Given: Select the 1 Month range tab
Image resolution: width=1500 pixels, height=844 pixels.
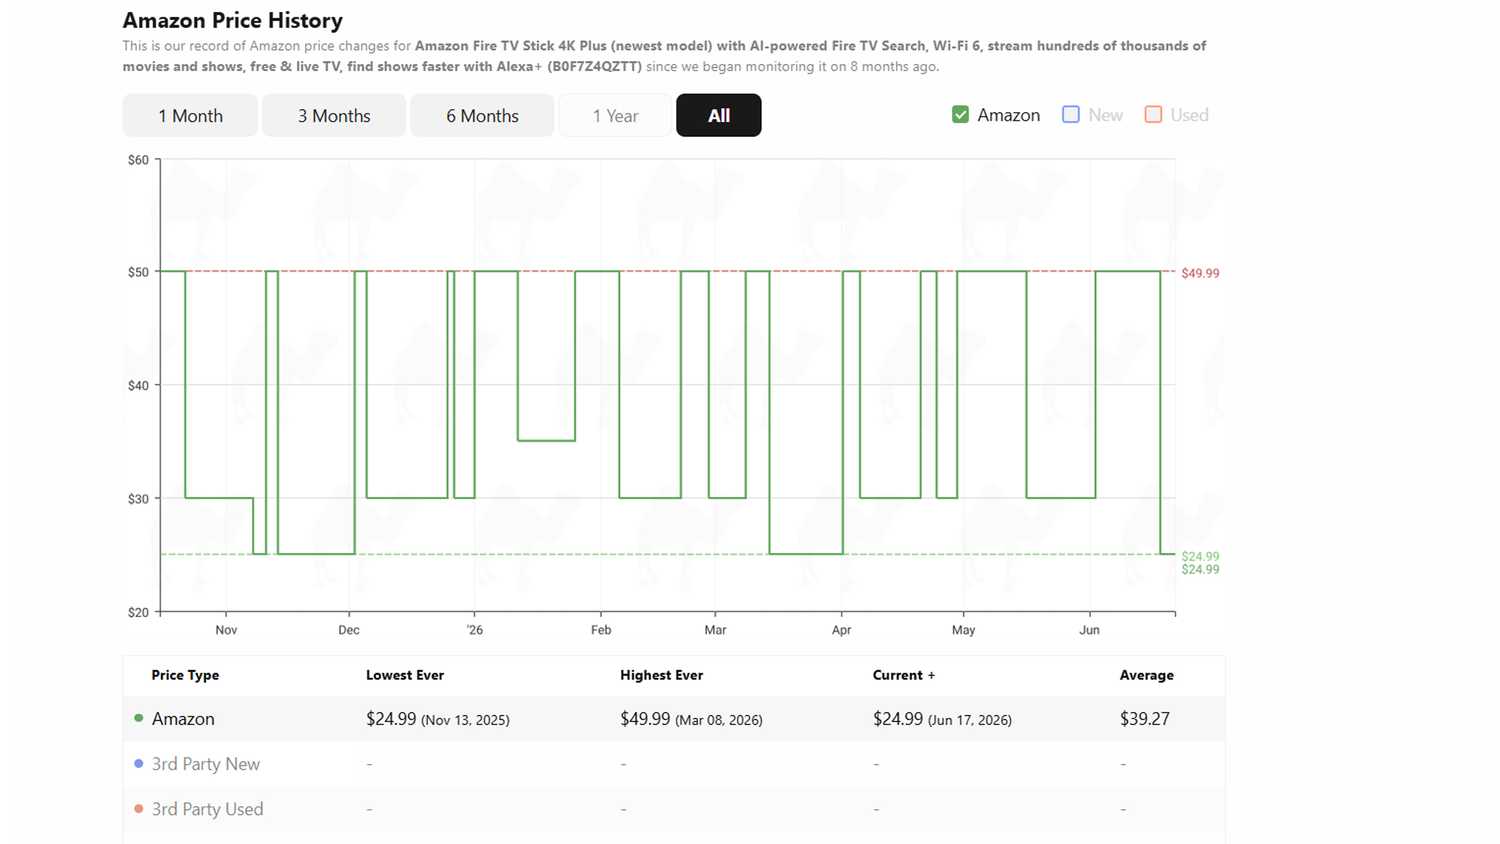Looking at the screenshot, I should (x=190, y=115).
